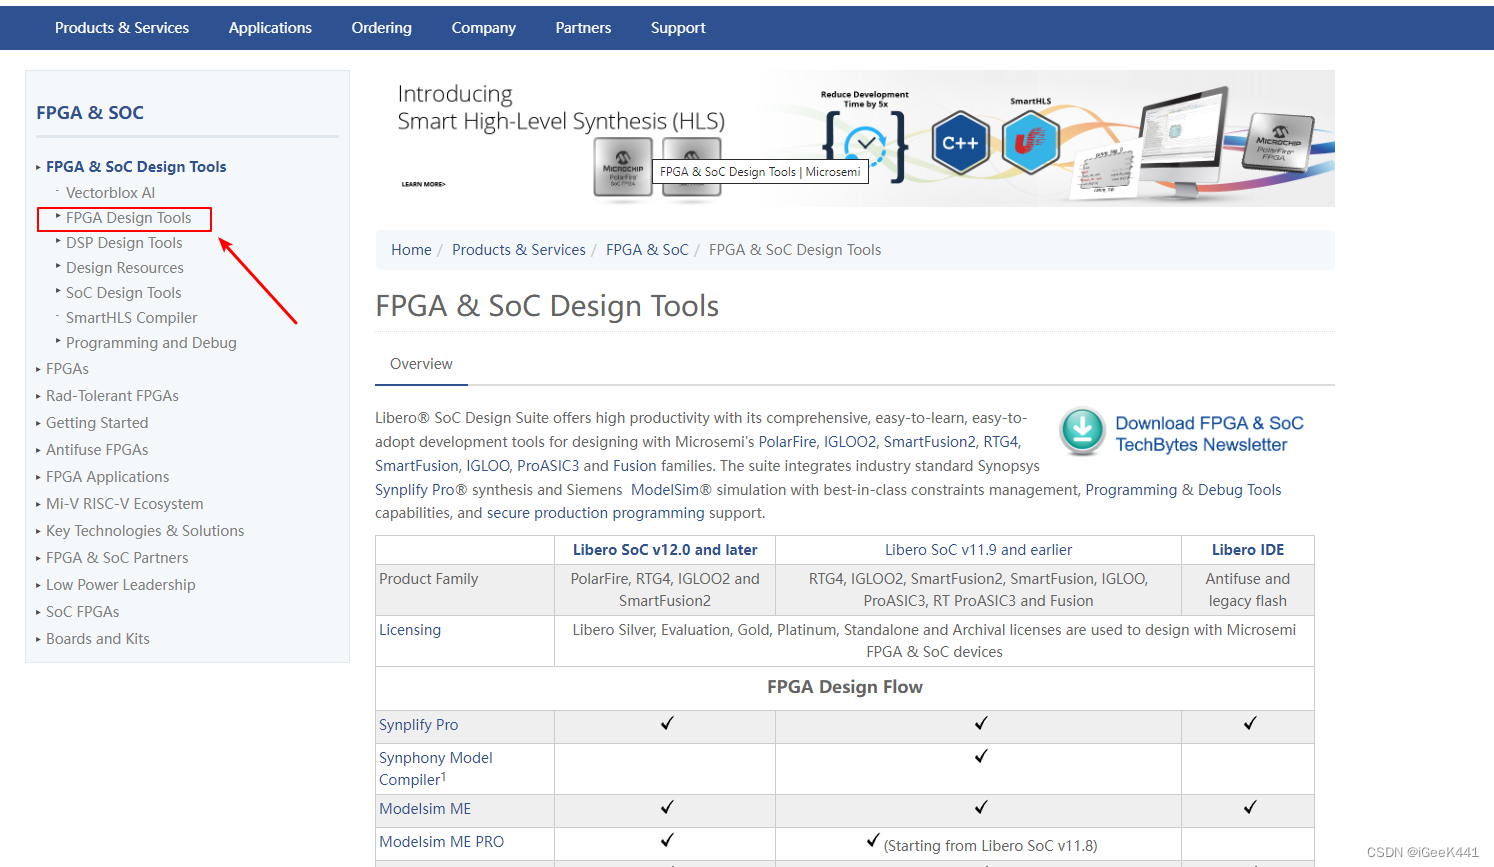Expand the FPGA Design Tools arrow

[x=58, y=216]
